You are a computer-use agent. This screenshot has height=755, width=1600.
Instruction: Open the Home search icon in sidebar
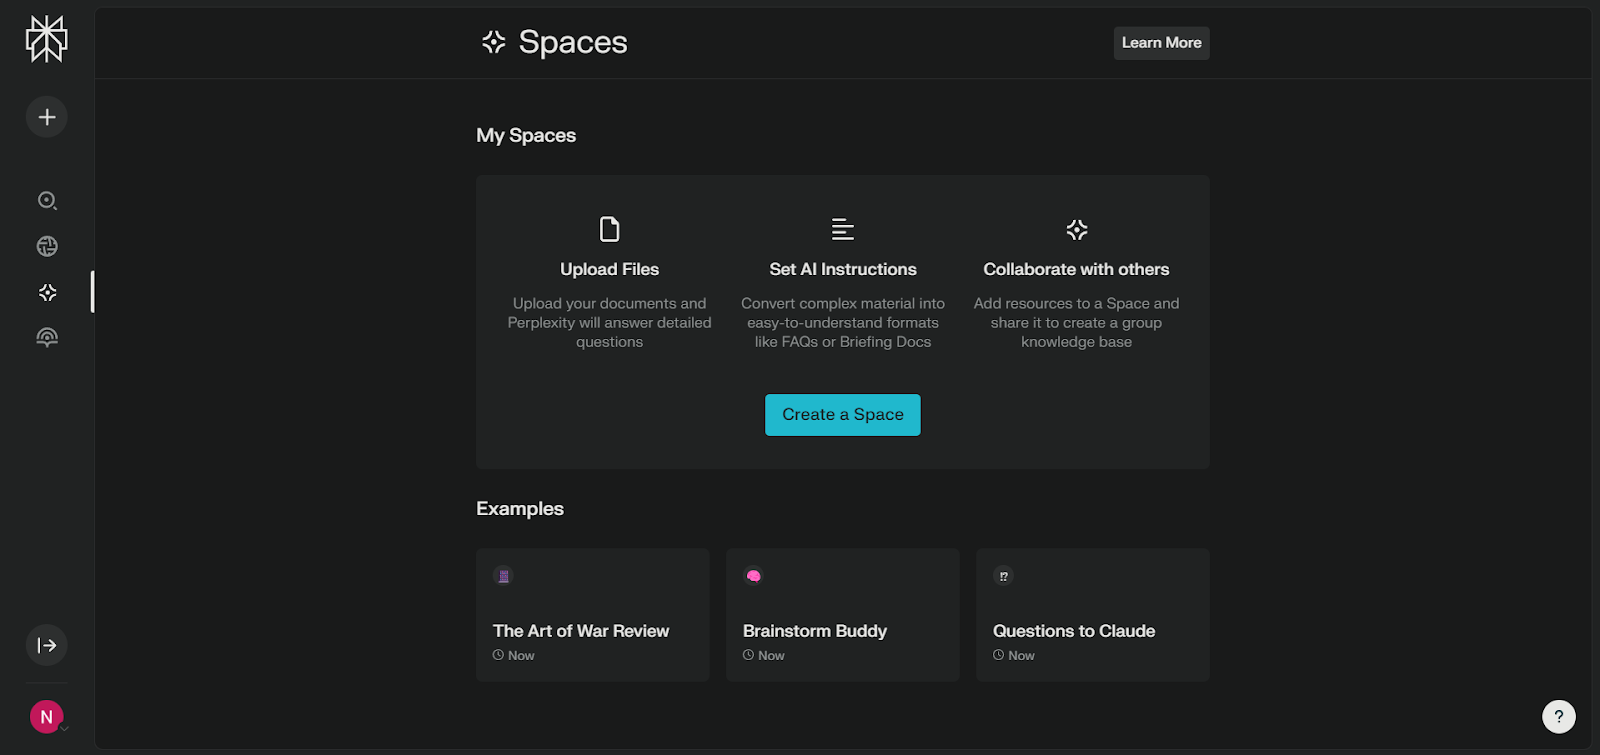47,200
